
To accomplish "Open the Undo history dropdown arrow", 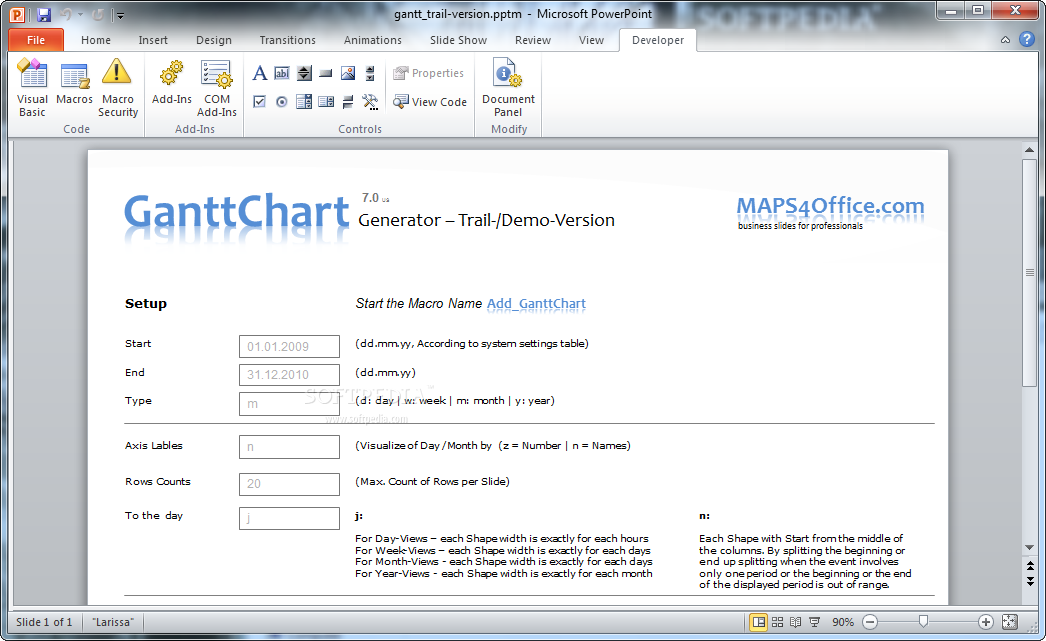I will click(x=80, y=14).
